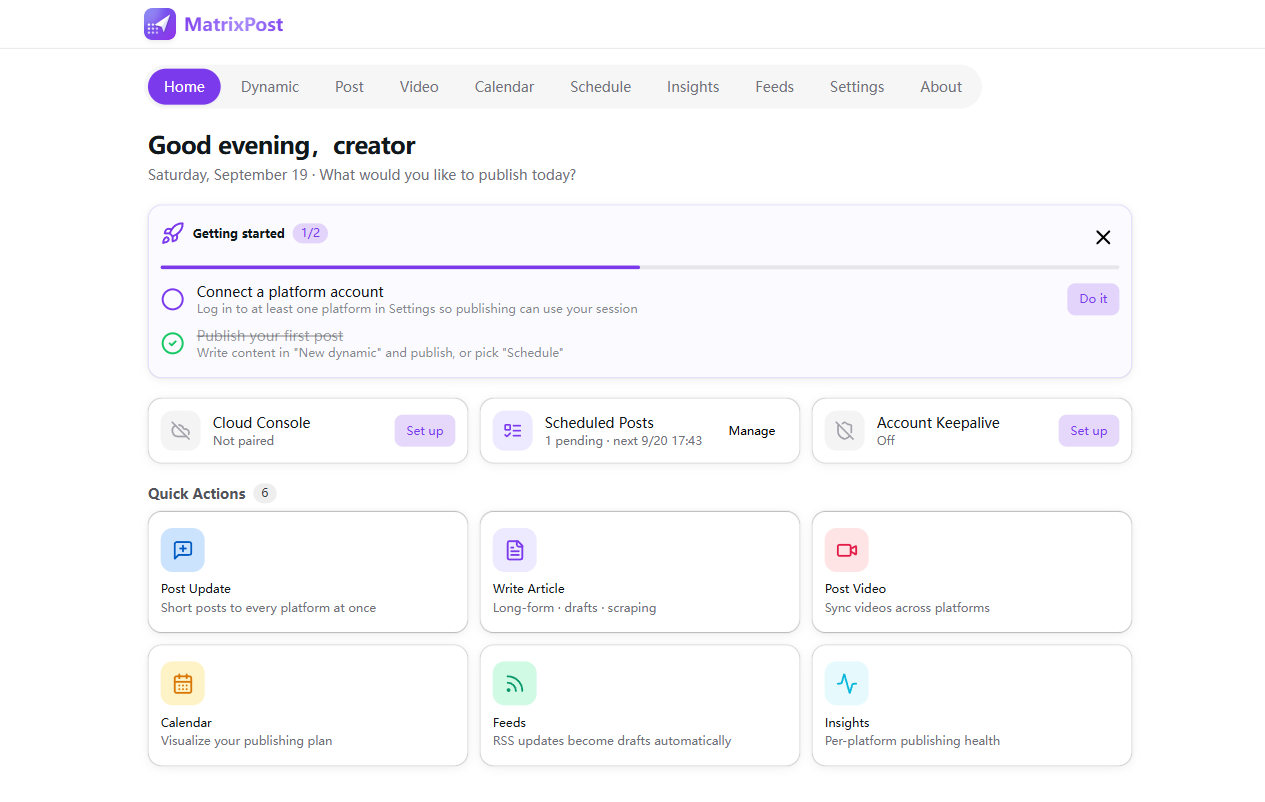Click the "Quick Actions" section heading
The width and height of the screenshot is (1265, 802).
tap(197, 494)
